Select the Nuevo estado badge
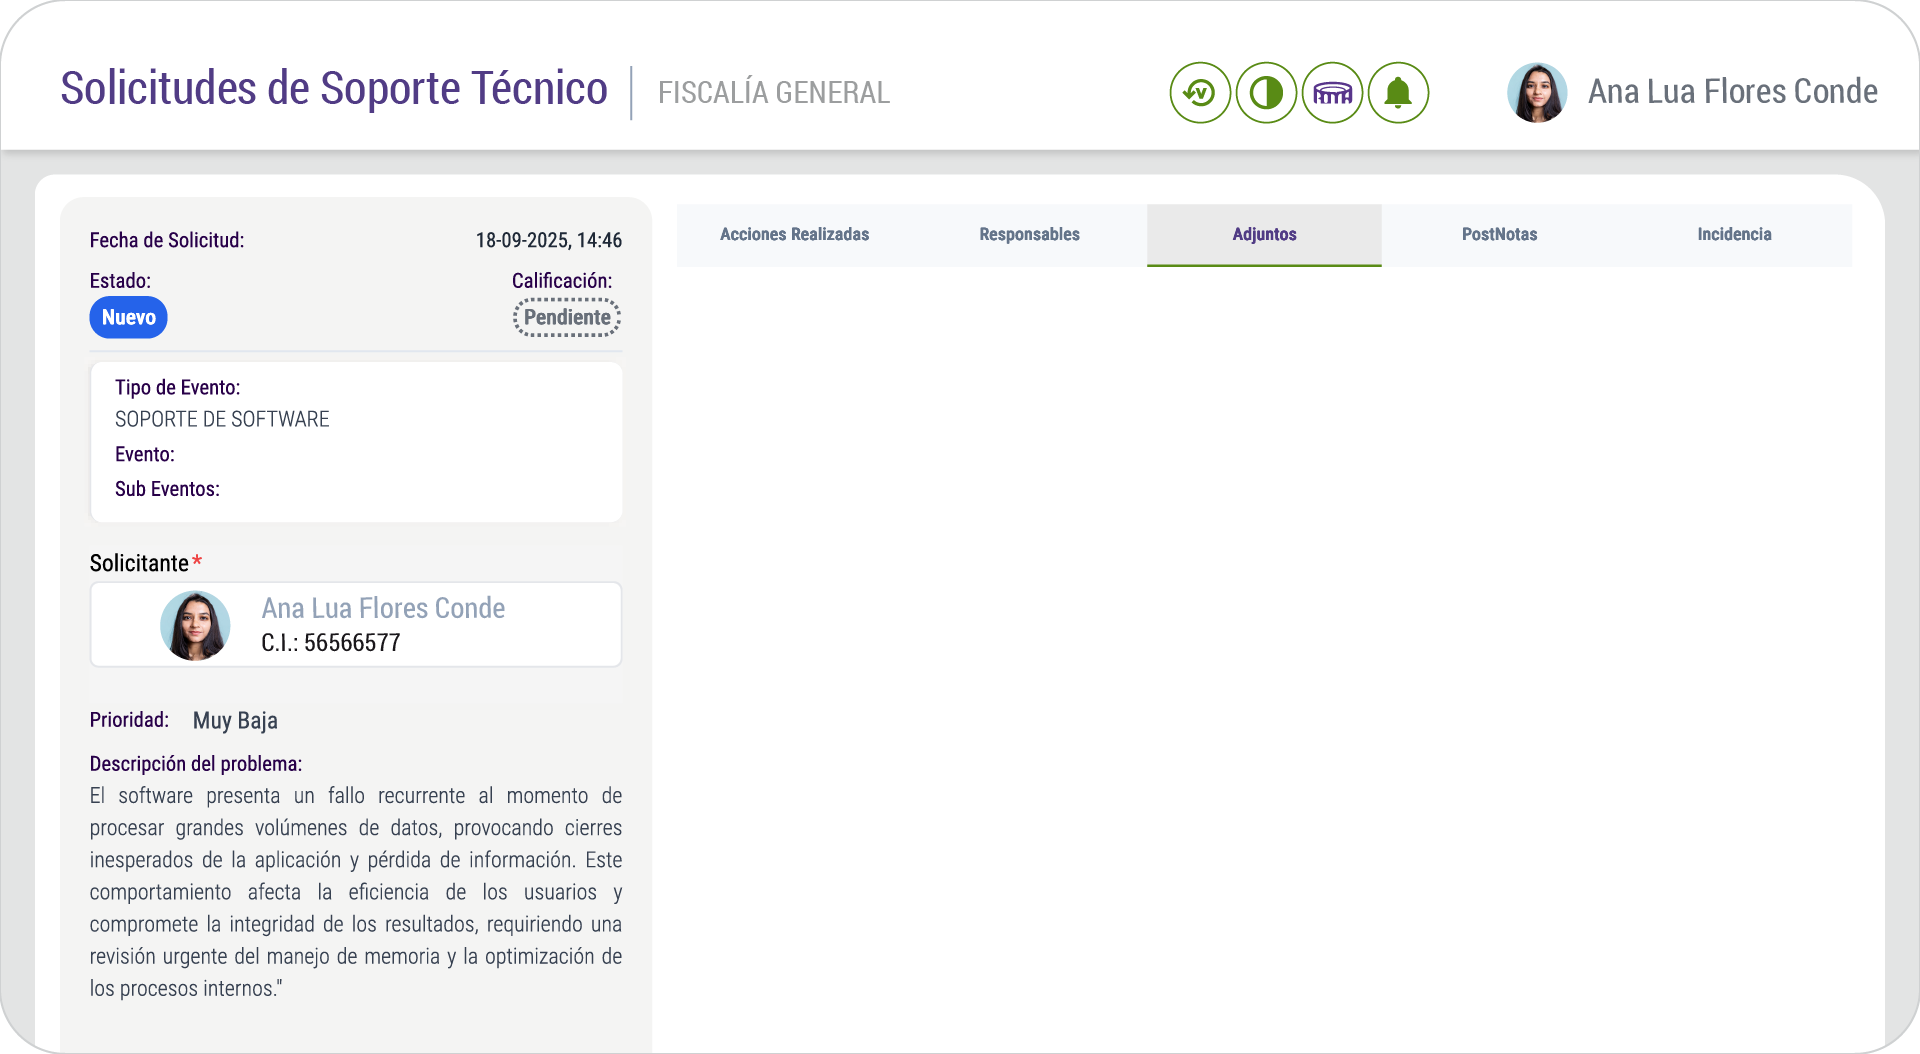1920x1054 pixels. (x=128, y=317)
